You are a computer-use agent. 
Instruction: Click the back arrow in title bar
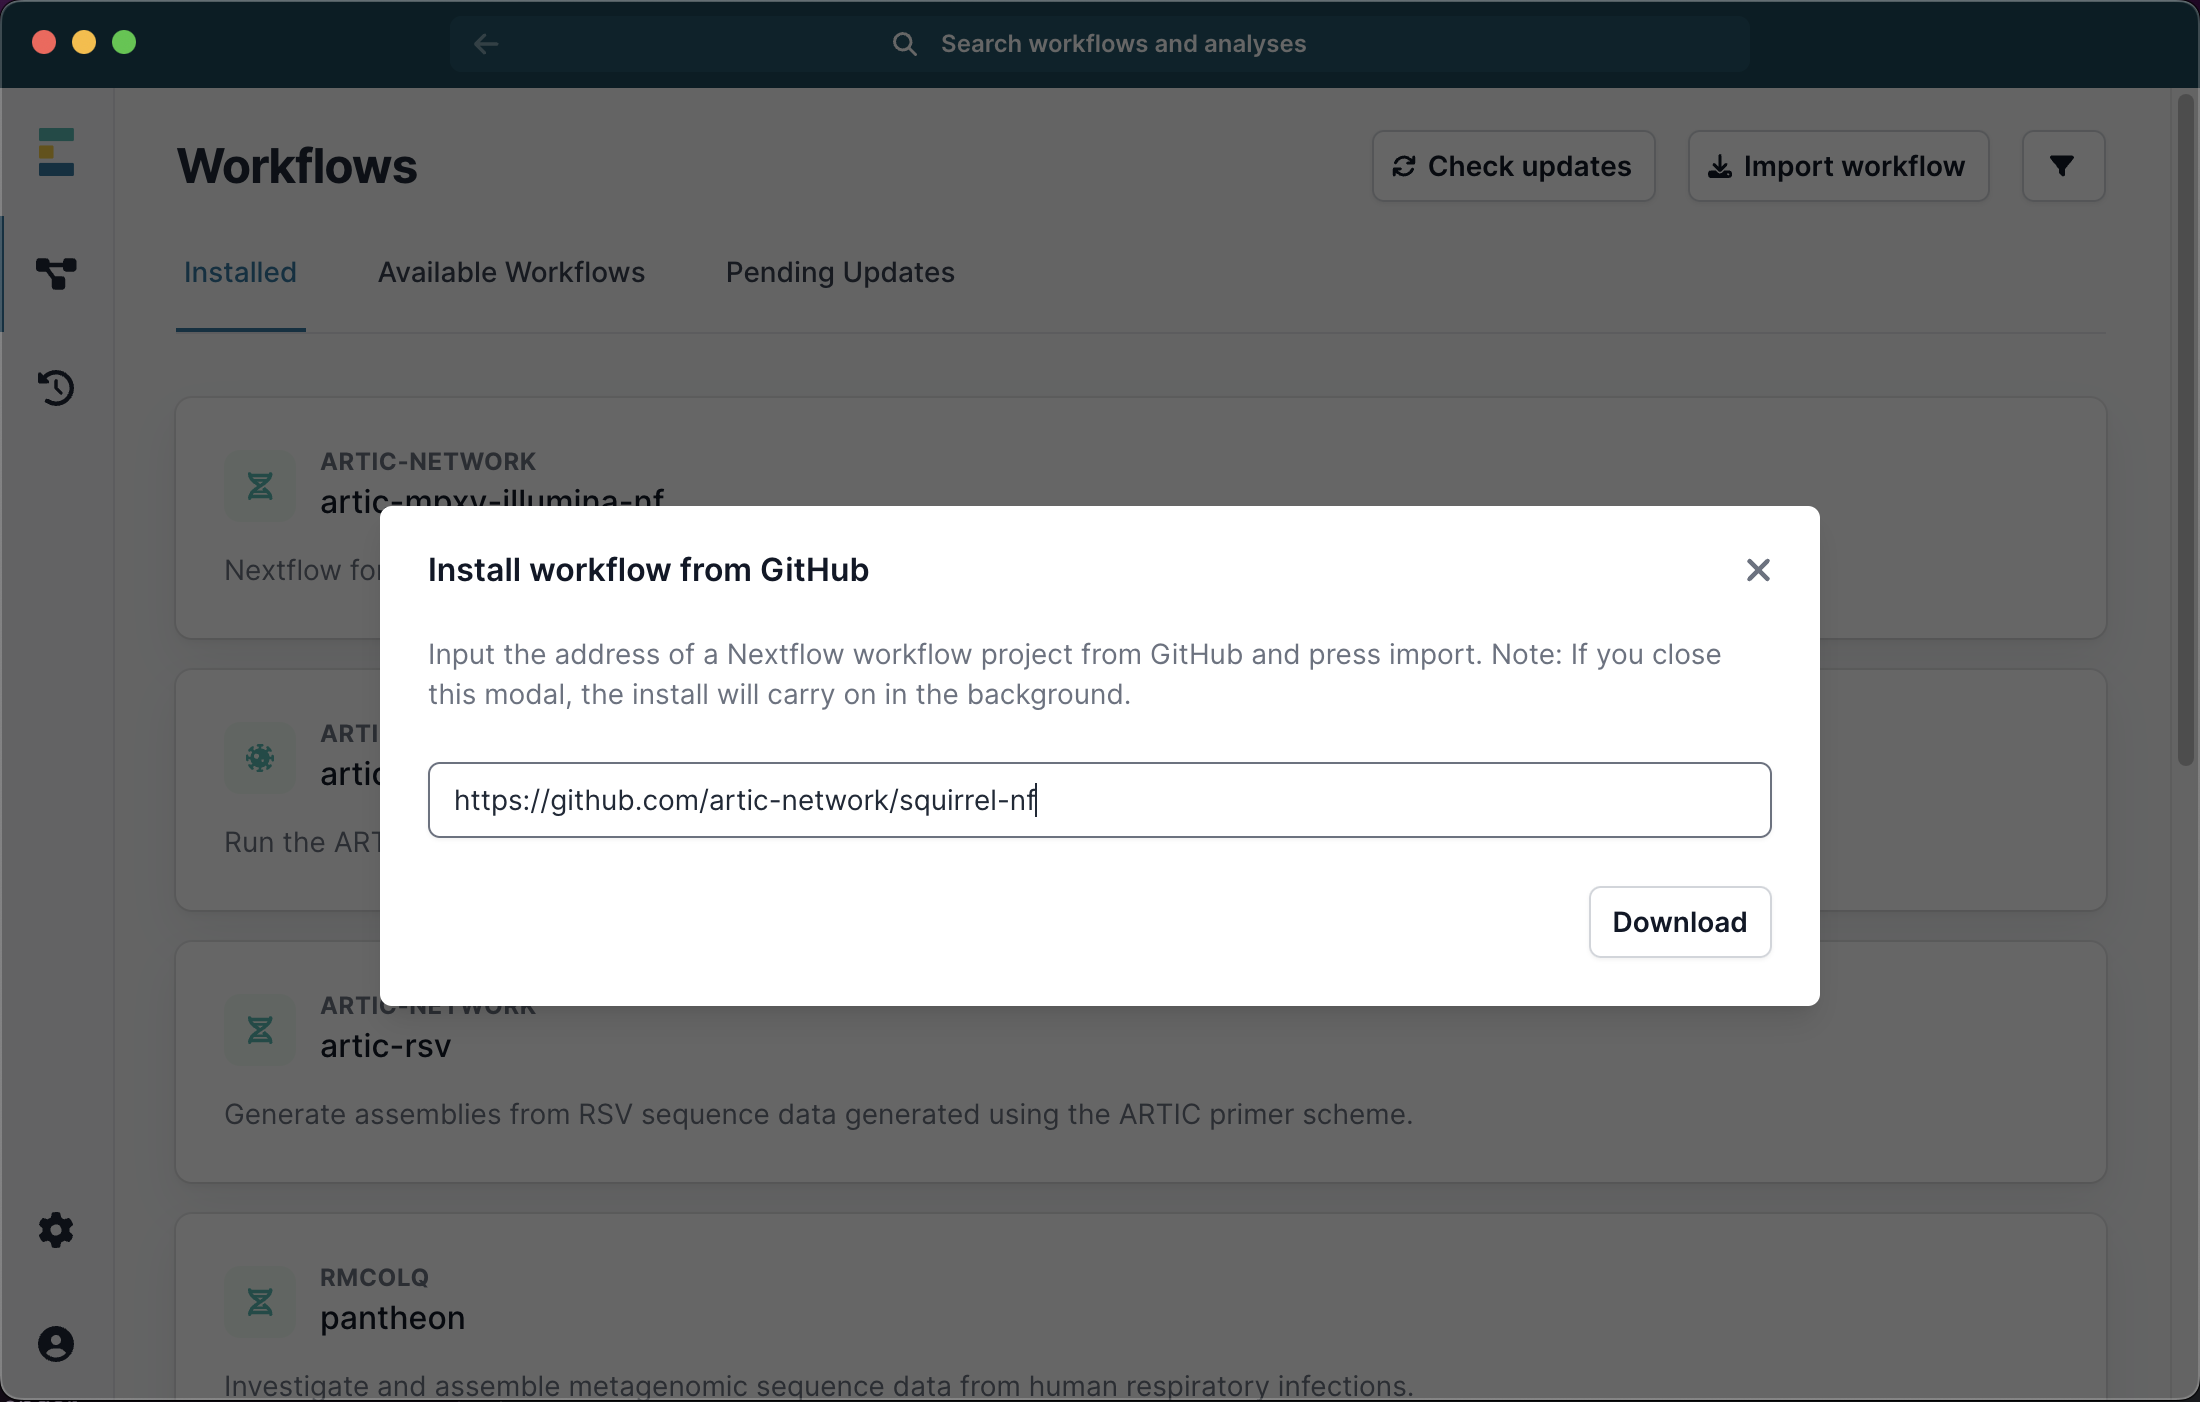pyautogui.click(x=486, y=44)
